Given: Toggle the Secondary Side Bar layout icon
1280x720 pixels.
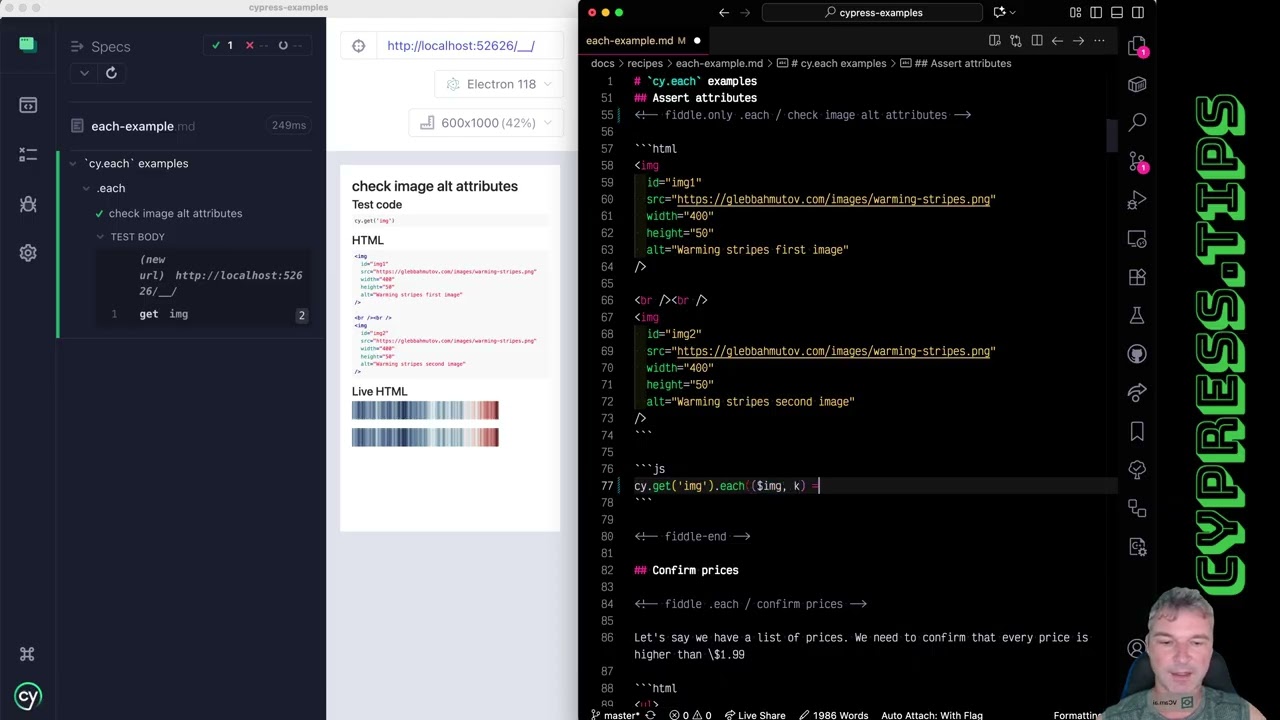Looking at the screenshot, I should (x=1139, y=12).
